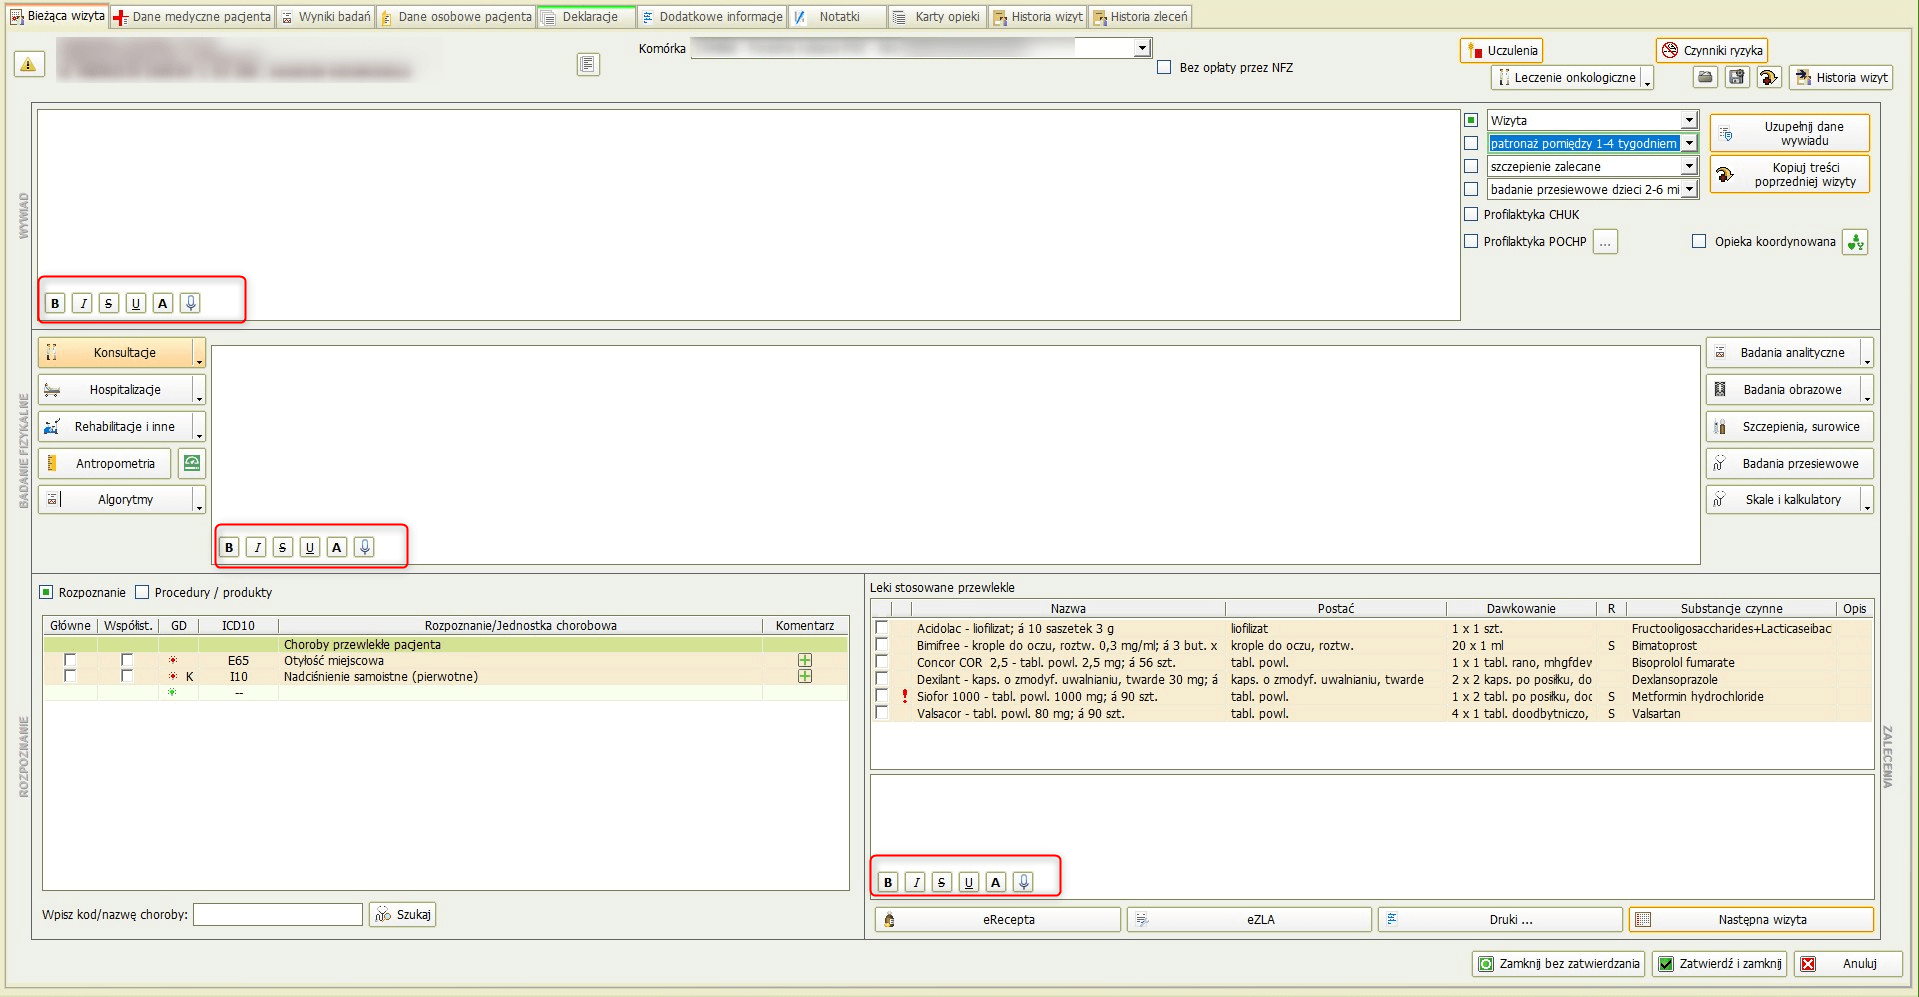The width and height of the screenshot is (1919, 997).
Task: Click Bold in the physical exam text toolbar
Action: coord(229,547)
